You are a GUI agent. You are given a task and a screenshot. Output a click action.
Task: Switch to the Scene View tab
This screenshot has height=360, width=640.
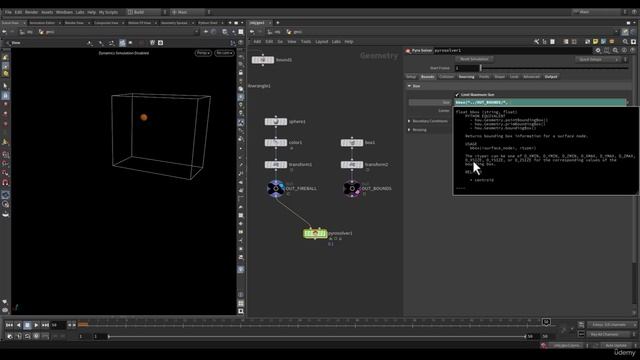point(11,23)
